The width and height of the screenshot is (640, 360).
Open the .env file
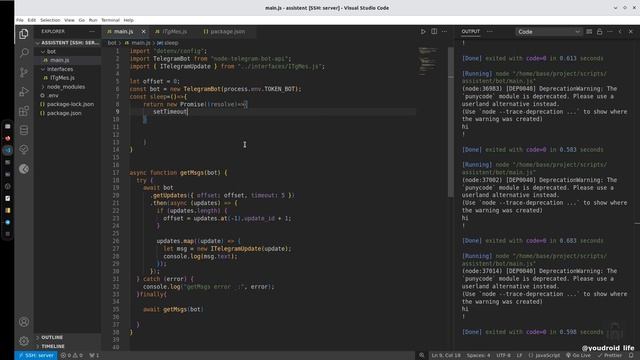coord(67,96)
